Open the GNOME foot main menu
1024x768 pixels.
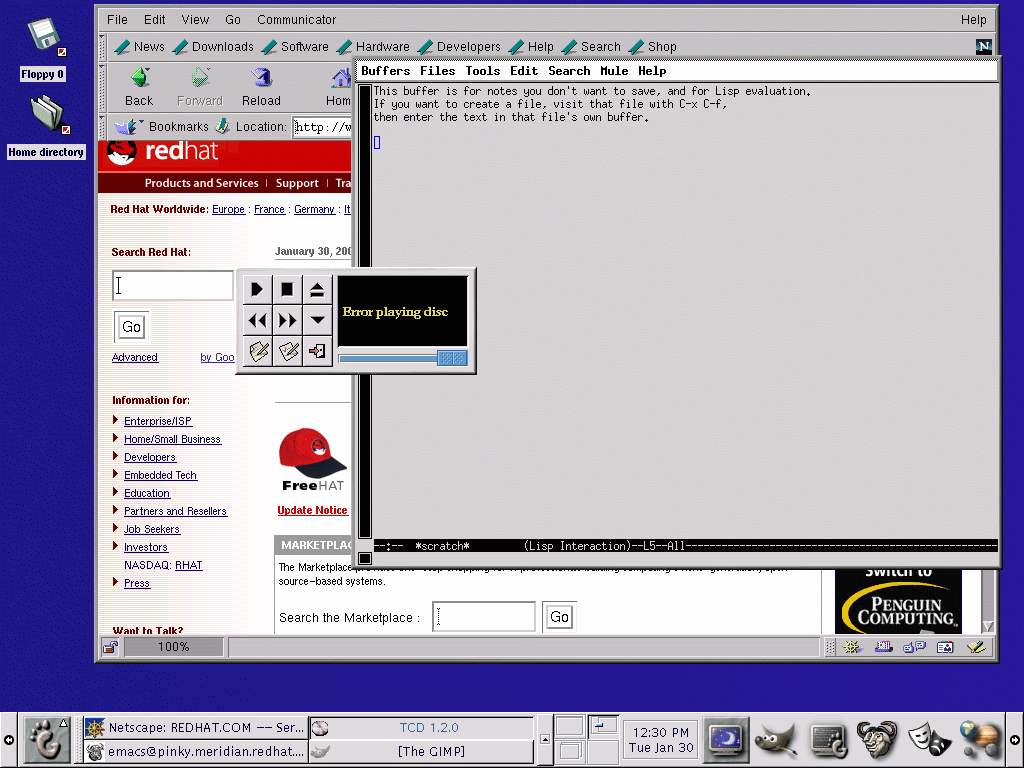pyautogui.click(x=46, y=740)
